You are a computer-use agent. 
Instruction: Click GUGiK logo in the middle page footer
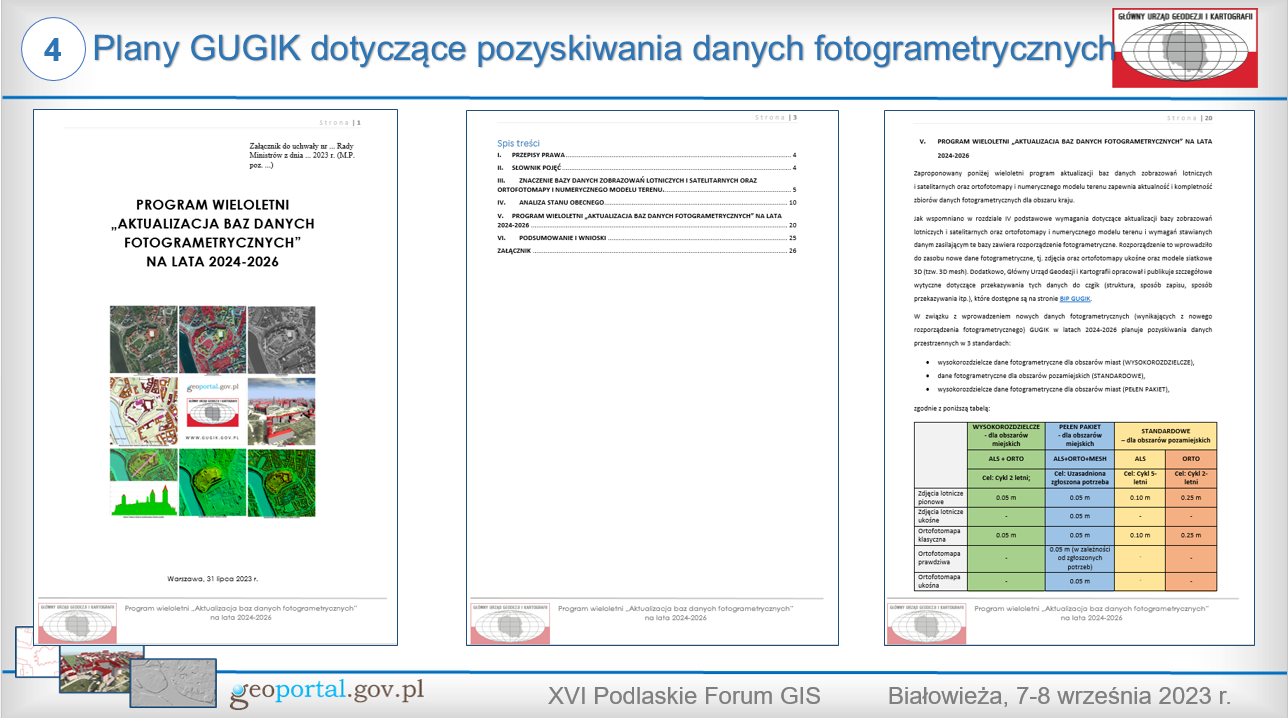[x=509, y=622]
